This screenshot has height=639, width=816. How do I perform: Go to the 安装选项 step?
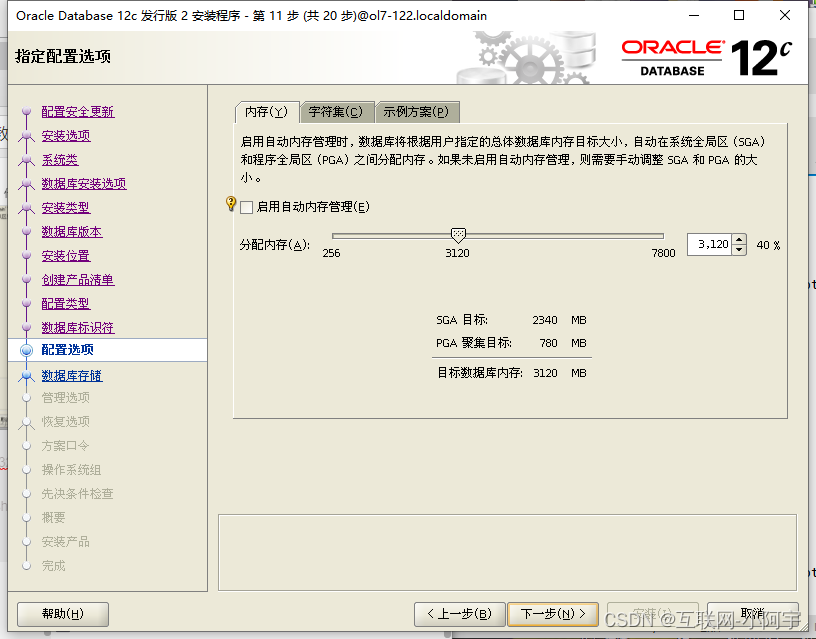coord(66,136)
